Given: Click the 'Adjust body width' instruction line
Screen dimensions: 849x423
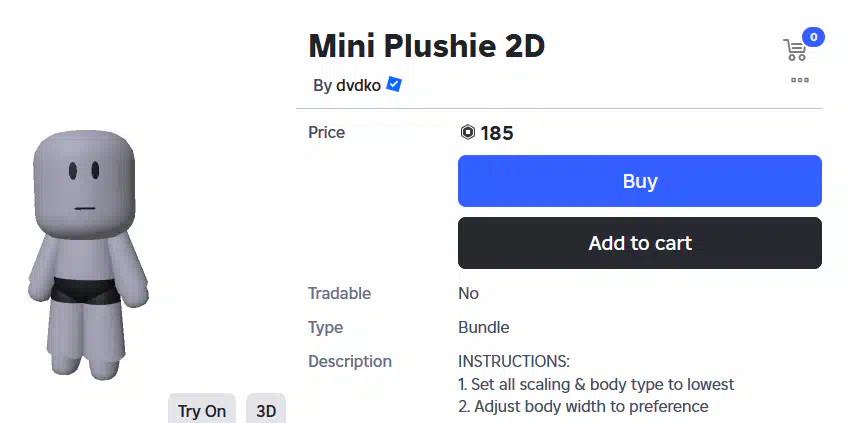Looking at the screenshot, I should point(583,406).
